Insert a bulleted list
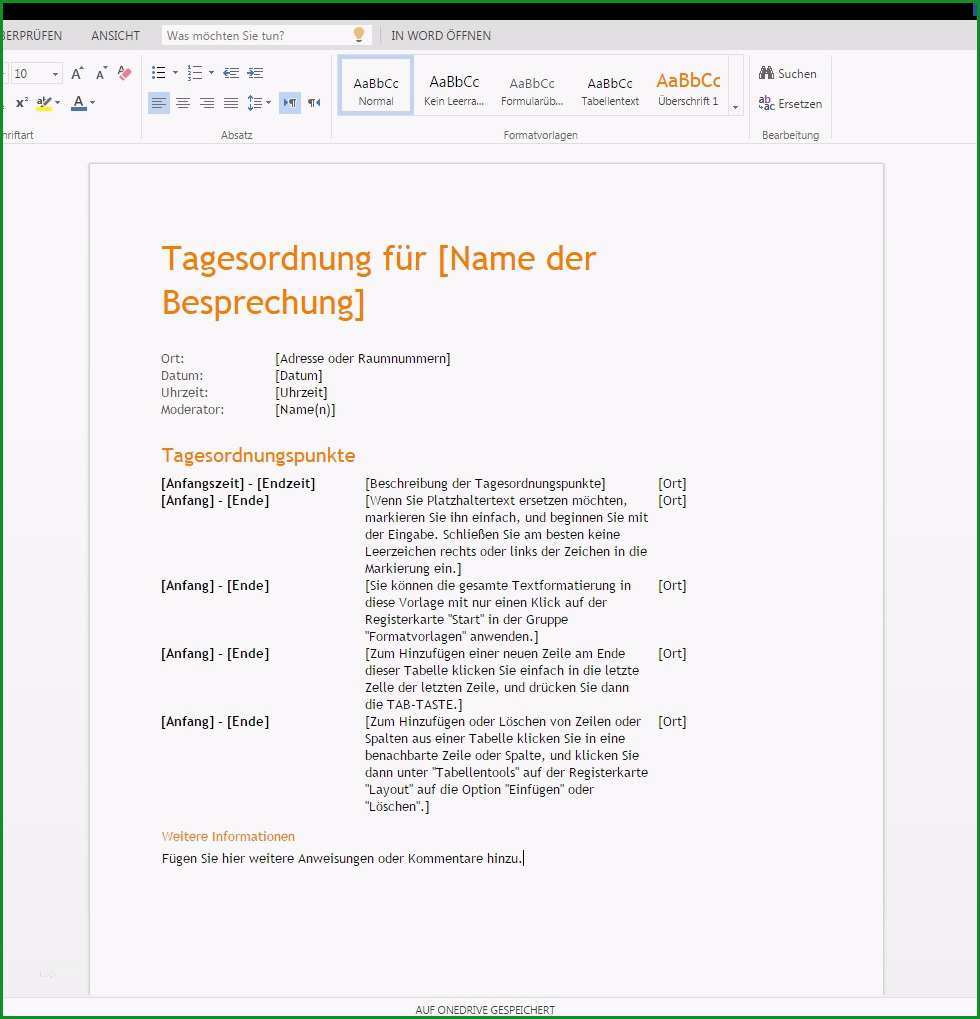Viewport: 980px width, 1019px height. (x=158, y=73)
